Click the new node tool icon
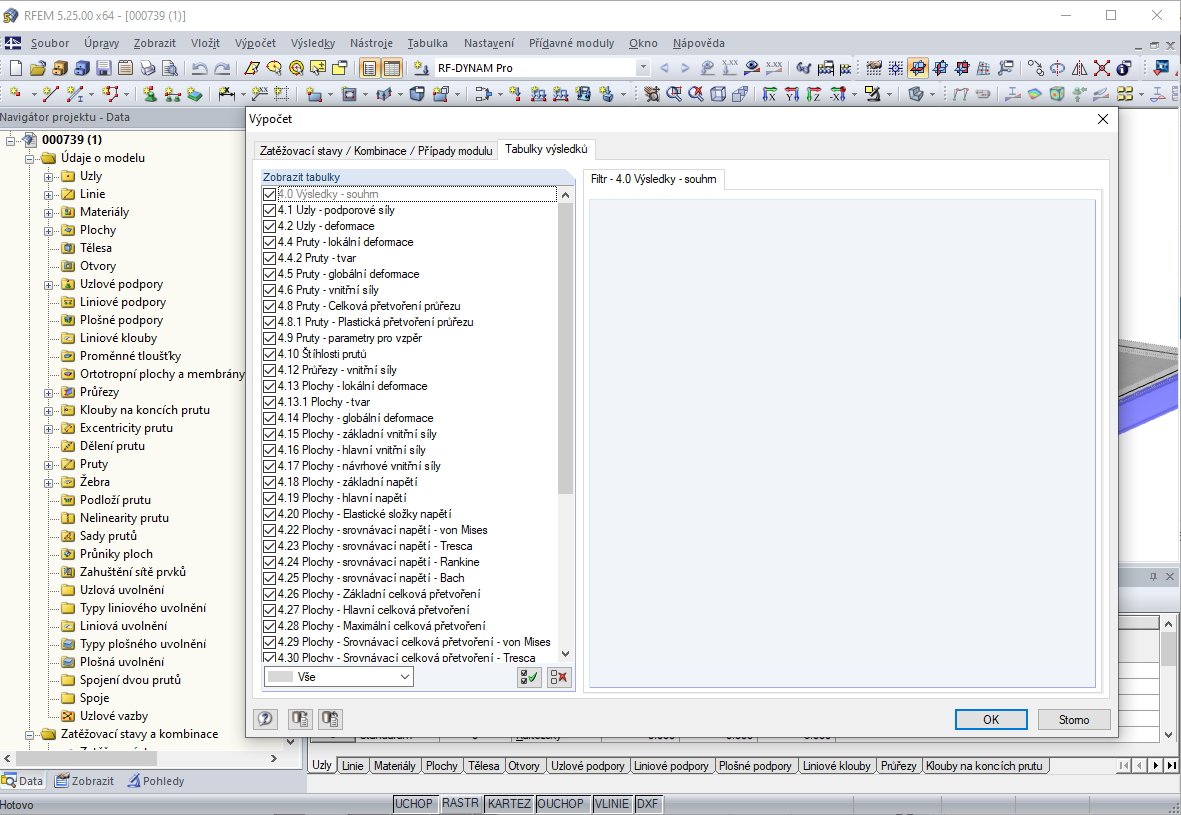Image resolution: width=1181 pixels, height=815 pixels. 16,94
